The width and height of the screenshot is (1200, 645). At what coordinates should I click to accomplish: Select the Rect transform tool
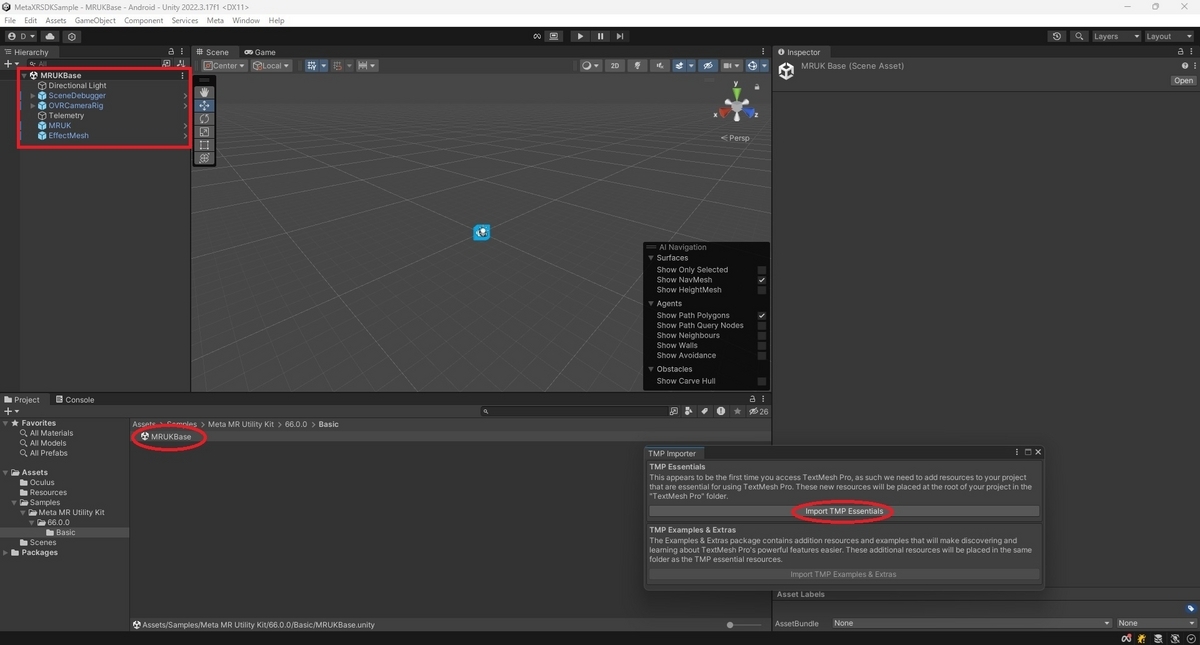tap(204, 145)
